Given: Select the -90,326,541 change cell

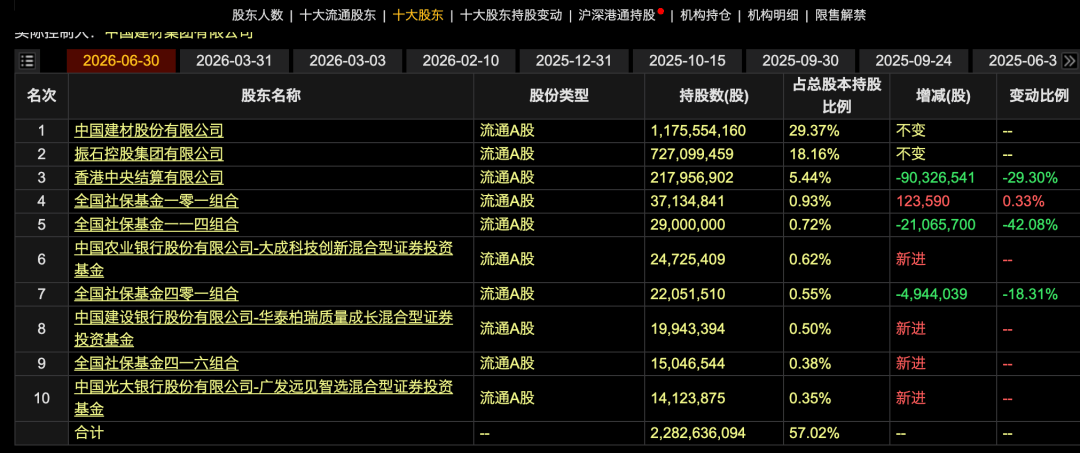Looking at the screenshot, I should click(935, 178).
